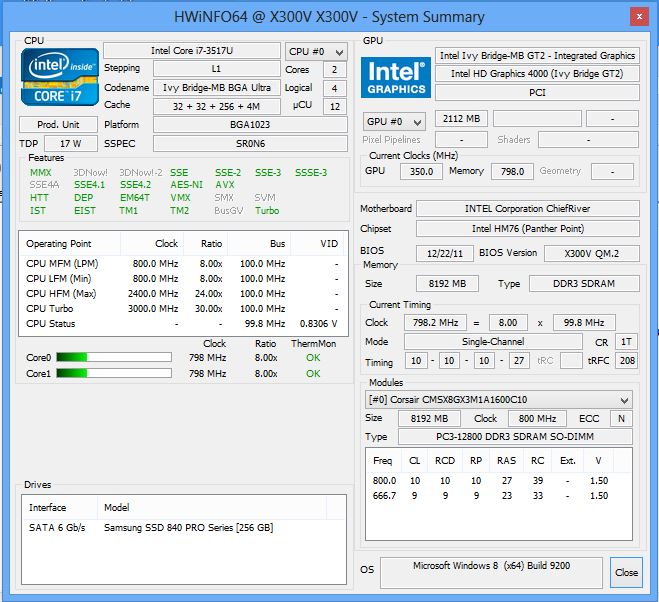Click the Drives Interface column header

coord(60,507)
